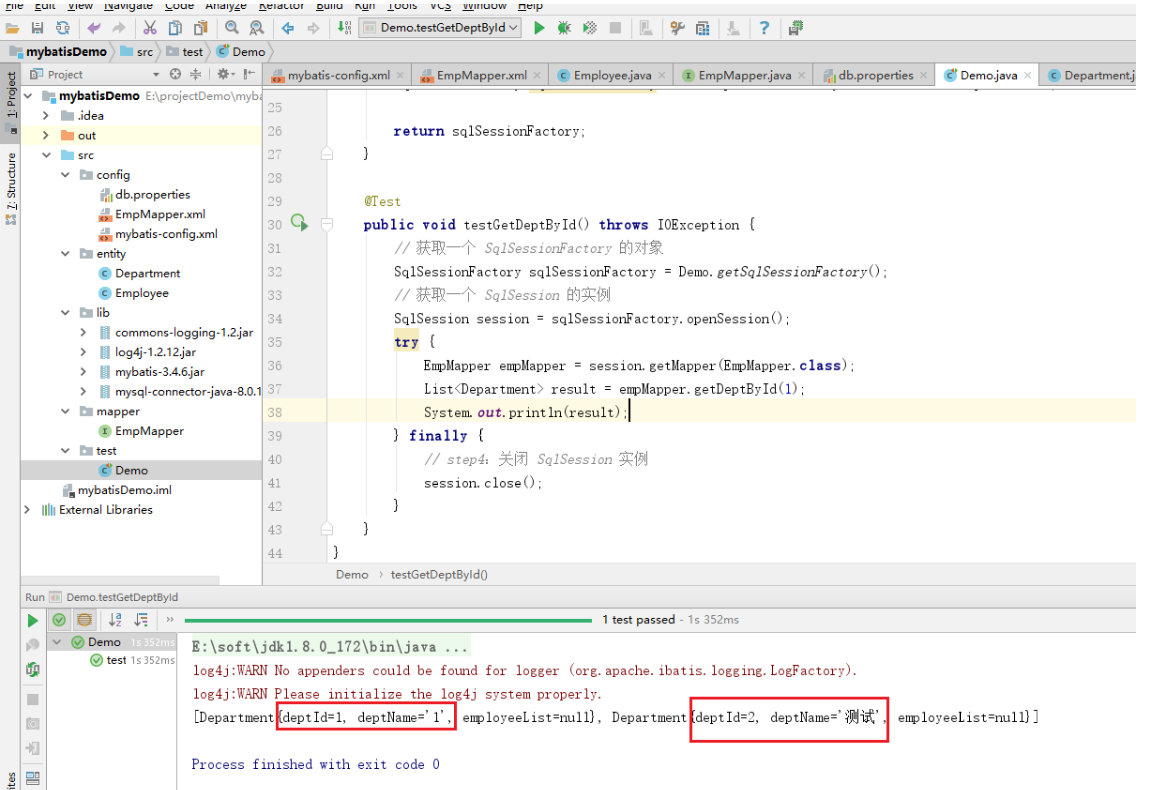Click the scroll-from-source target icon in Project panel
1167x790 pixels.
pos(175,74)
